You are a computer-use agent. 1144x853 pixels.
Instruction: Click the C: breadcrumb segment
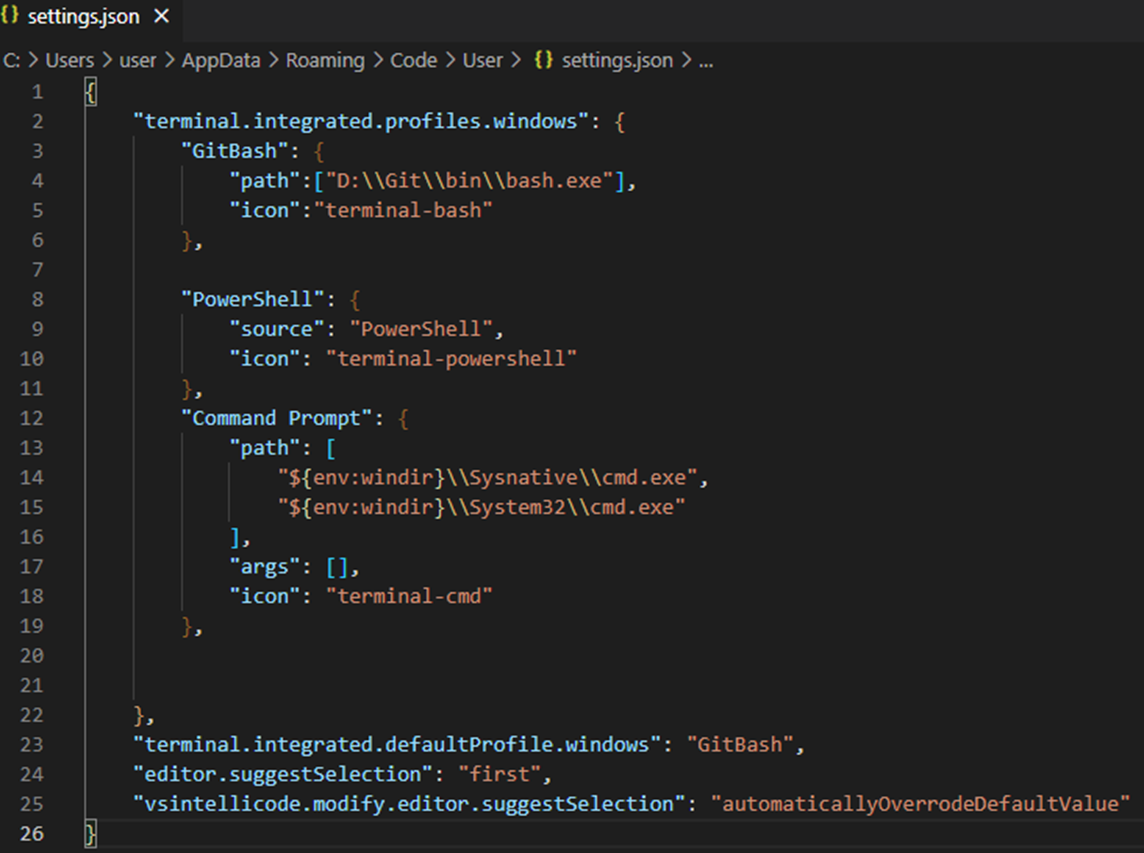click(x=12, y=61)
